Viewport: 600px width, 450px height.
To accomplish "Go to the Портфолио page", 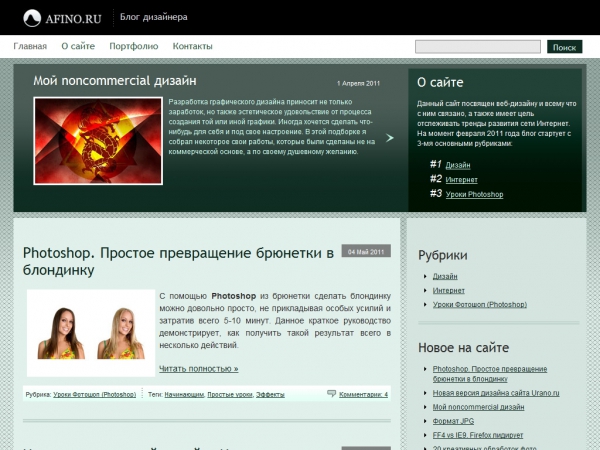I will coord(134,46).
